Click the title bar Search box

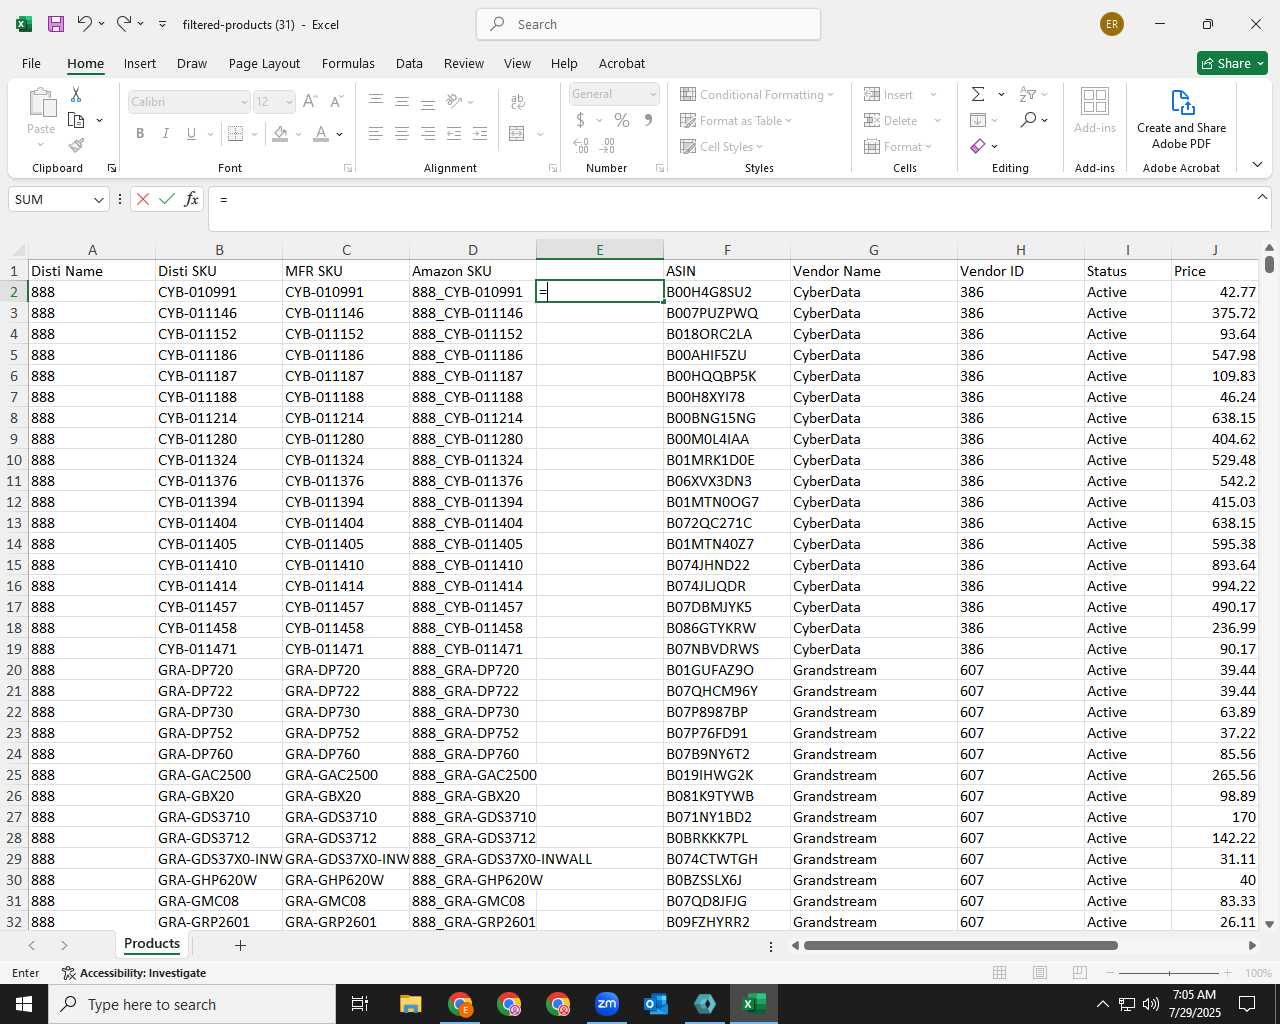649,24
